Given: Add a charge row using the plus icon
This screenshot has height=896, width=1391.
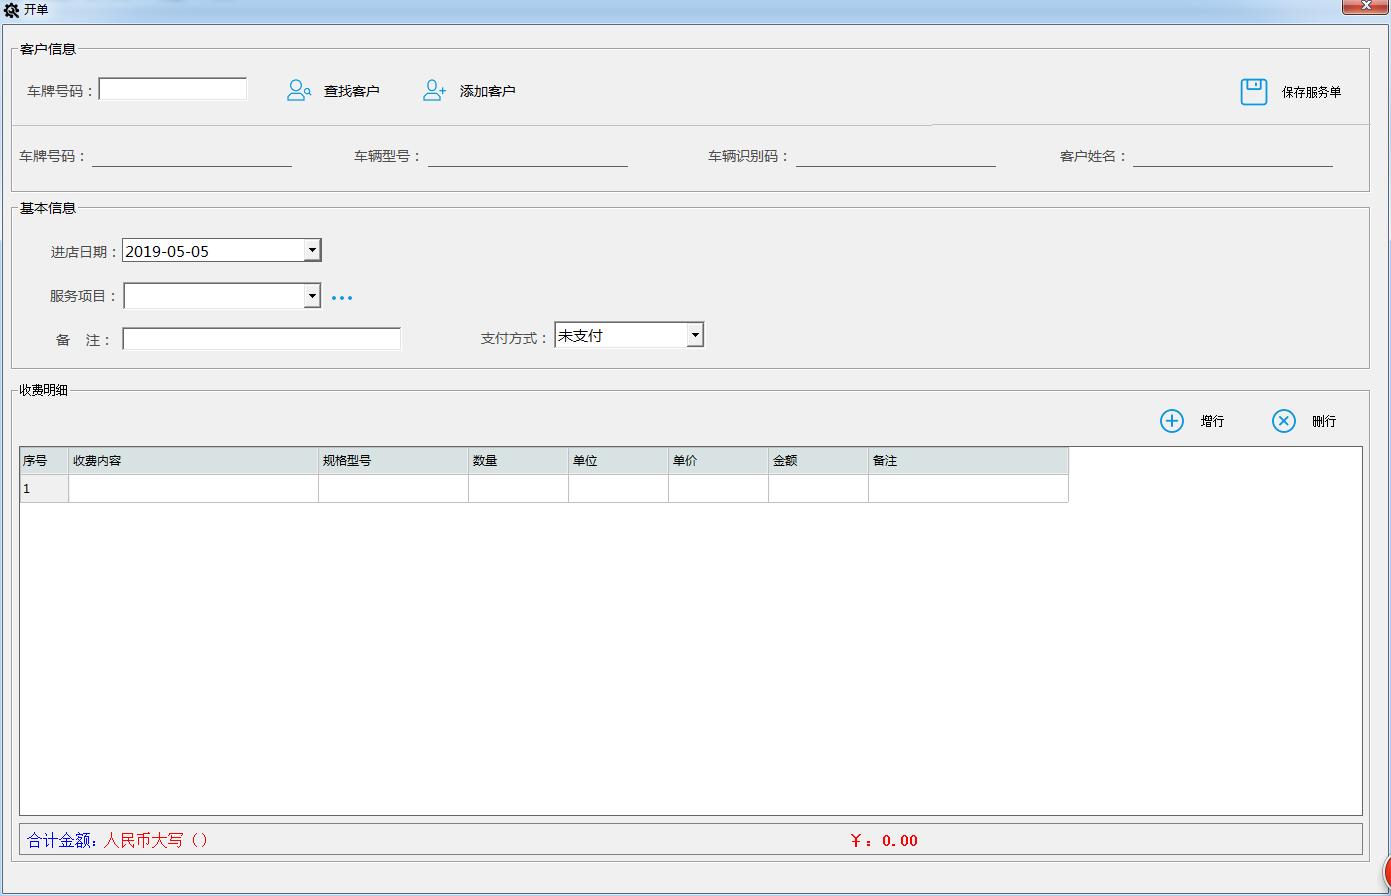Looking at the screenshot, I should pyautogui.click(x=1171, y=421).
